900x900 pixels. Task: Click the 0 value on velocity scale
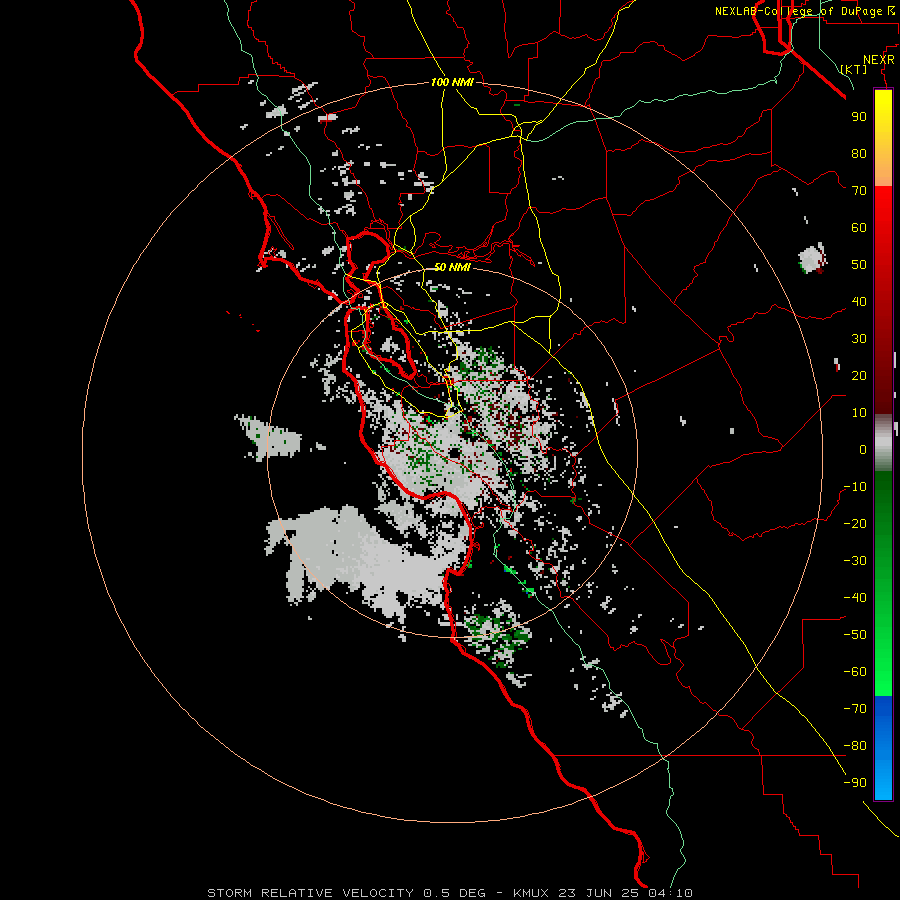coord(863,449)
